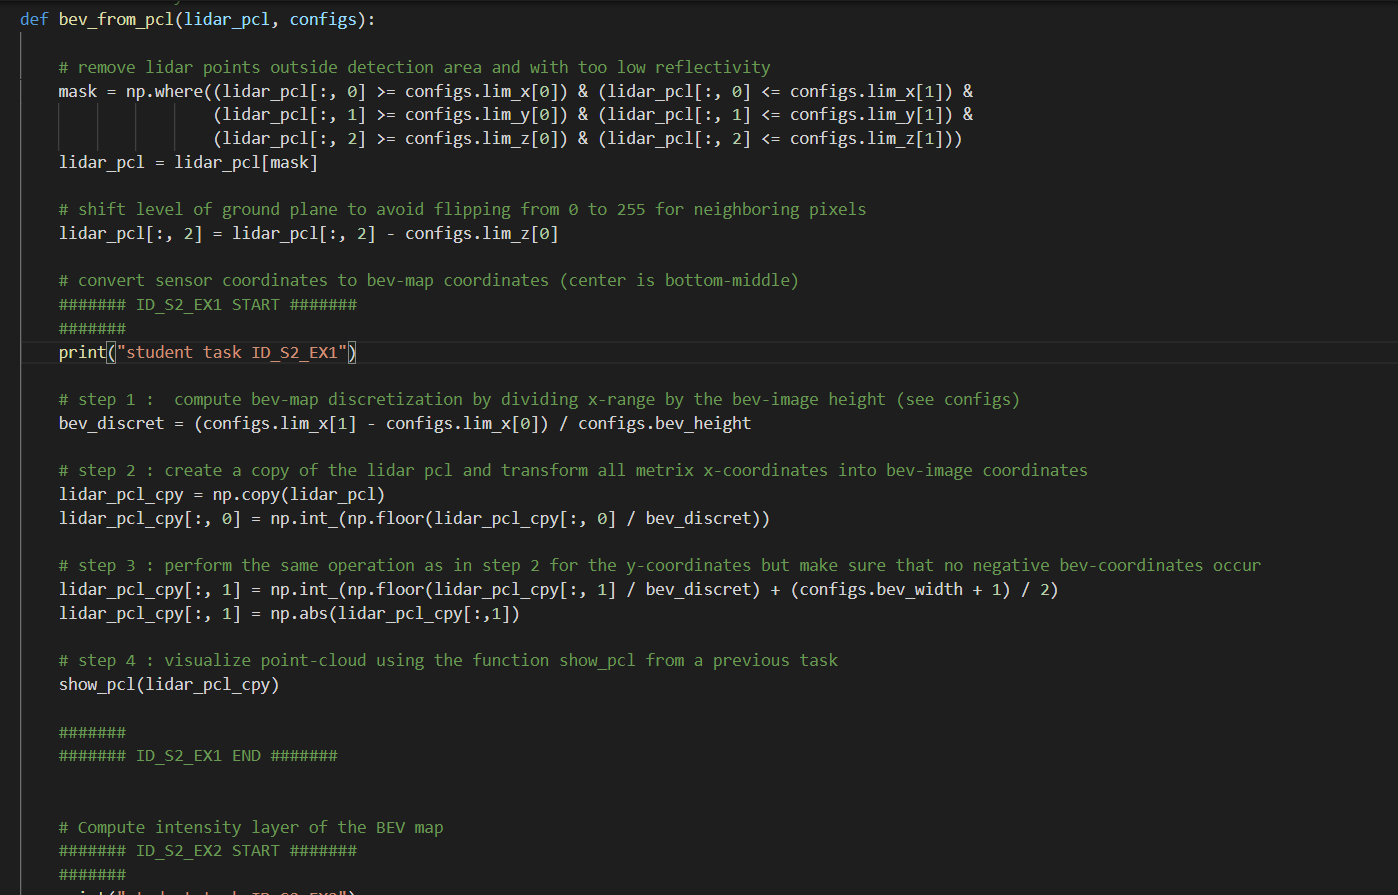
Task: Click the 'bev_discret' variable being assigned
Action: (x=111, y=424)
